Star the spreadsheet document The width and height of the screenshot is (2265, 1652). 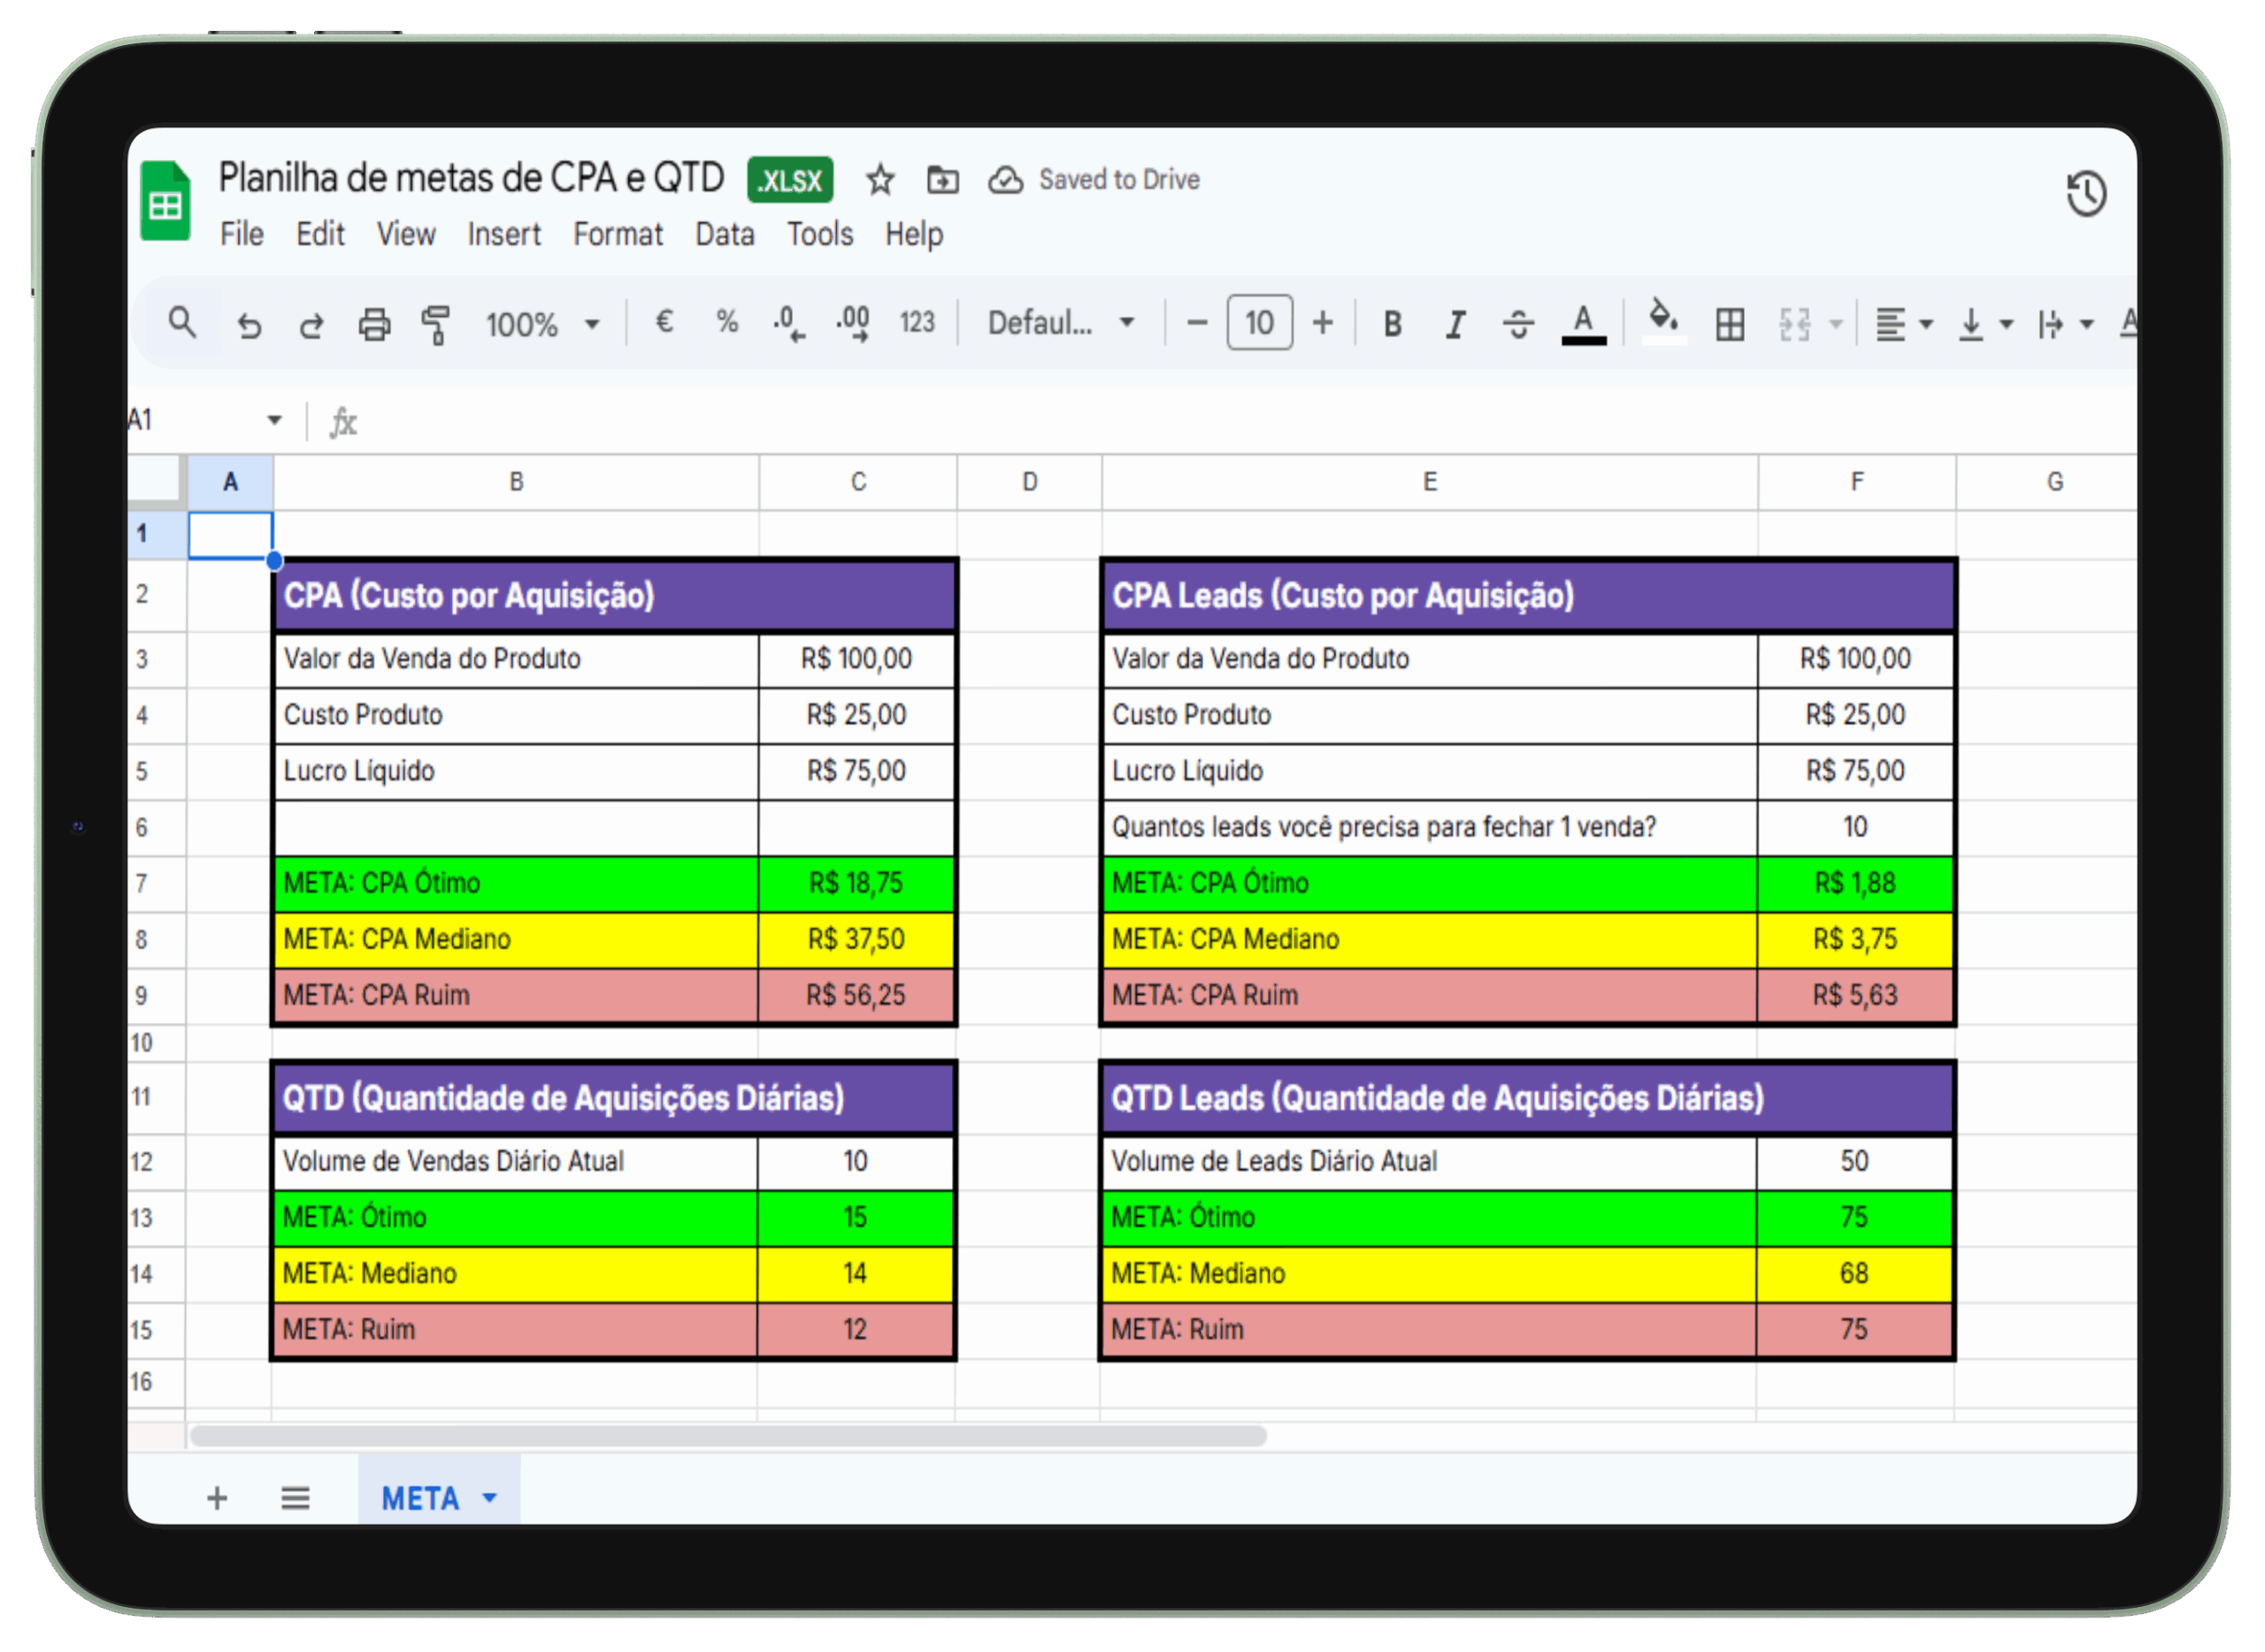(x=880, y=181)
